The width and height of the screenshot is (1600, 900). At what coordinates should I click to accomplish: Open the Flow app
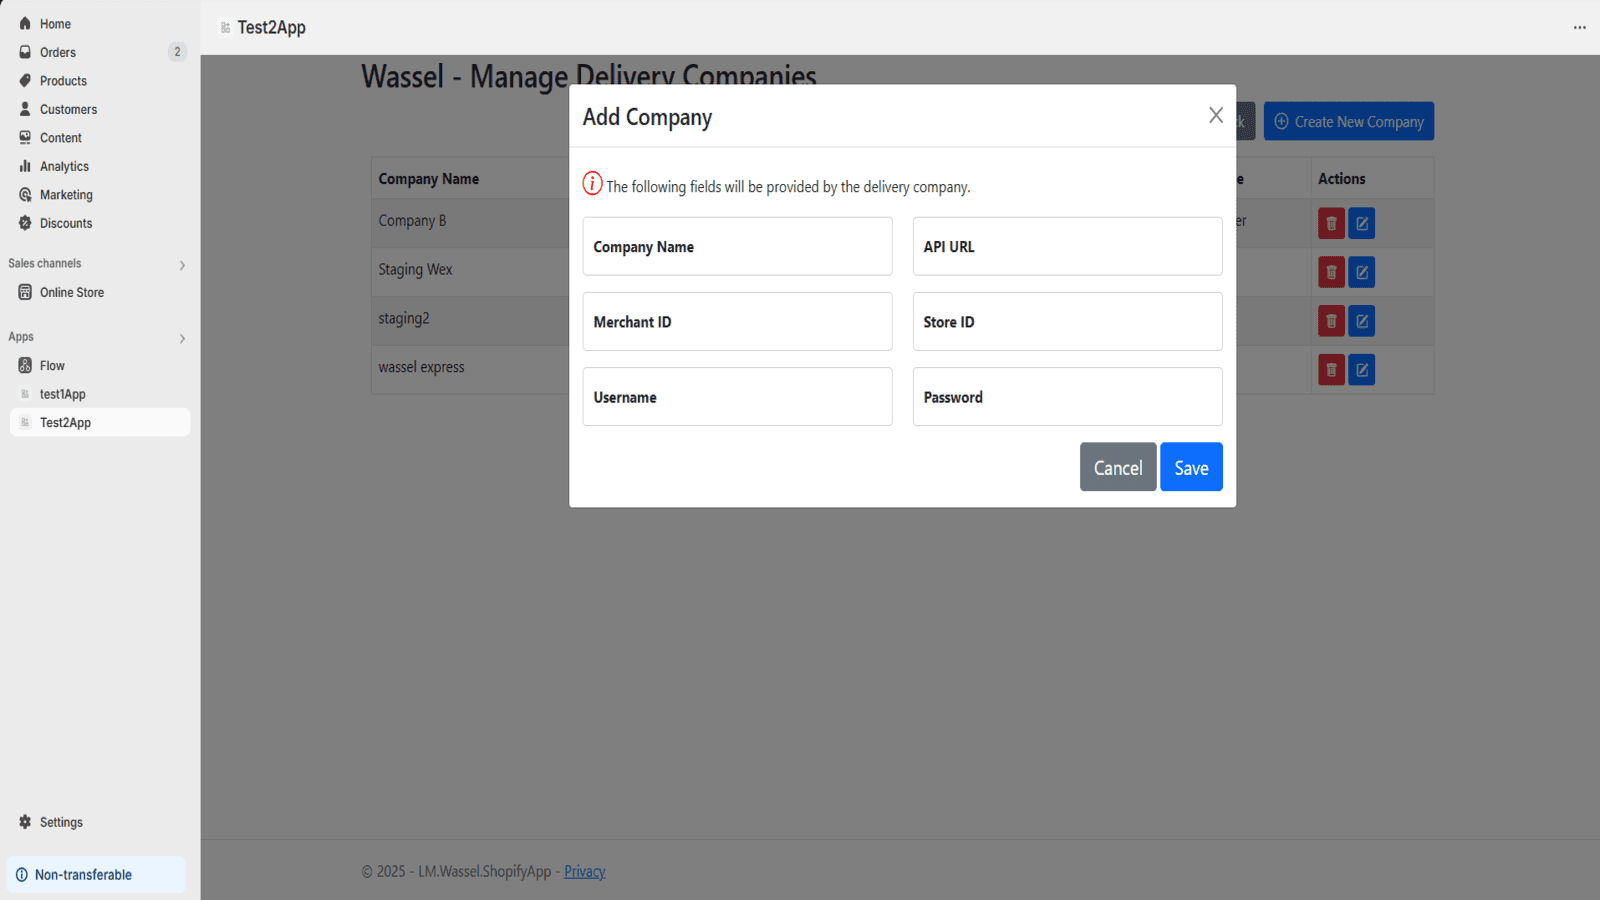(52, 366)
